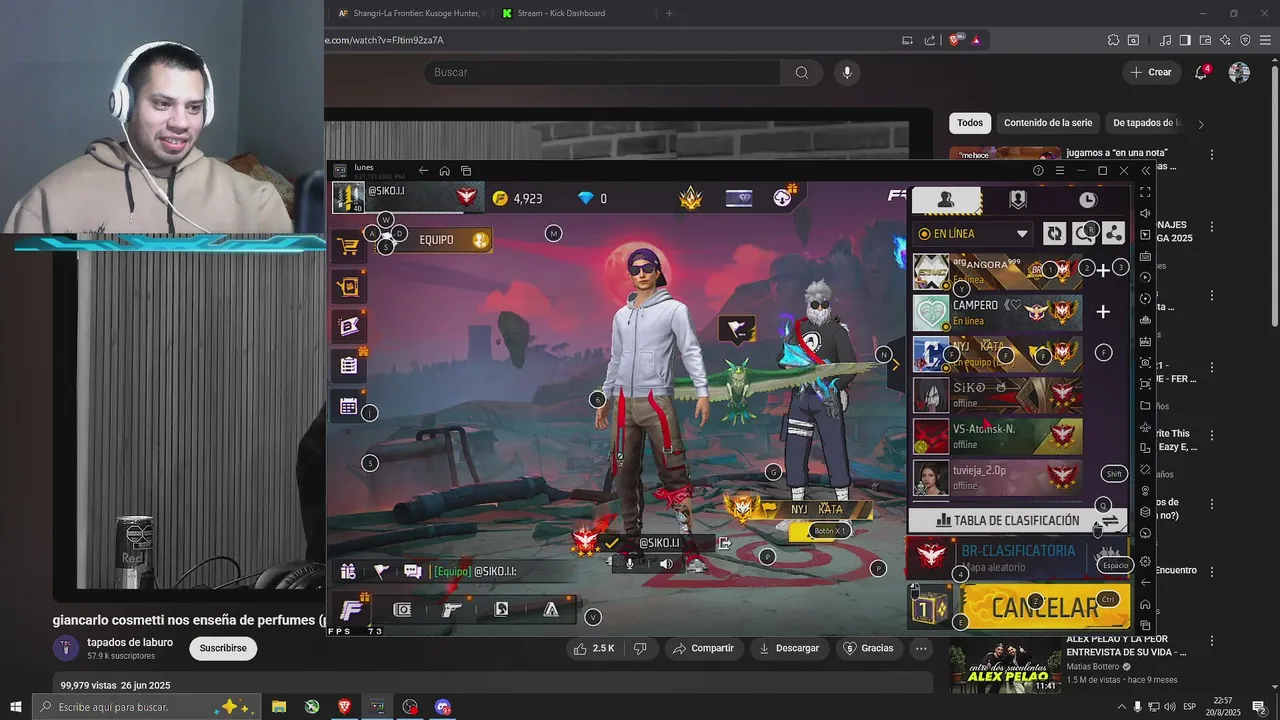The height and width of the screenshot is (720, 1280).
Task: Open Discord from the taskbar
Action: (443, 707)
